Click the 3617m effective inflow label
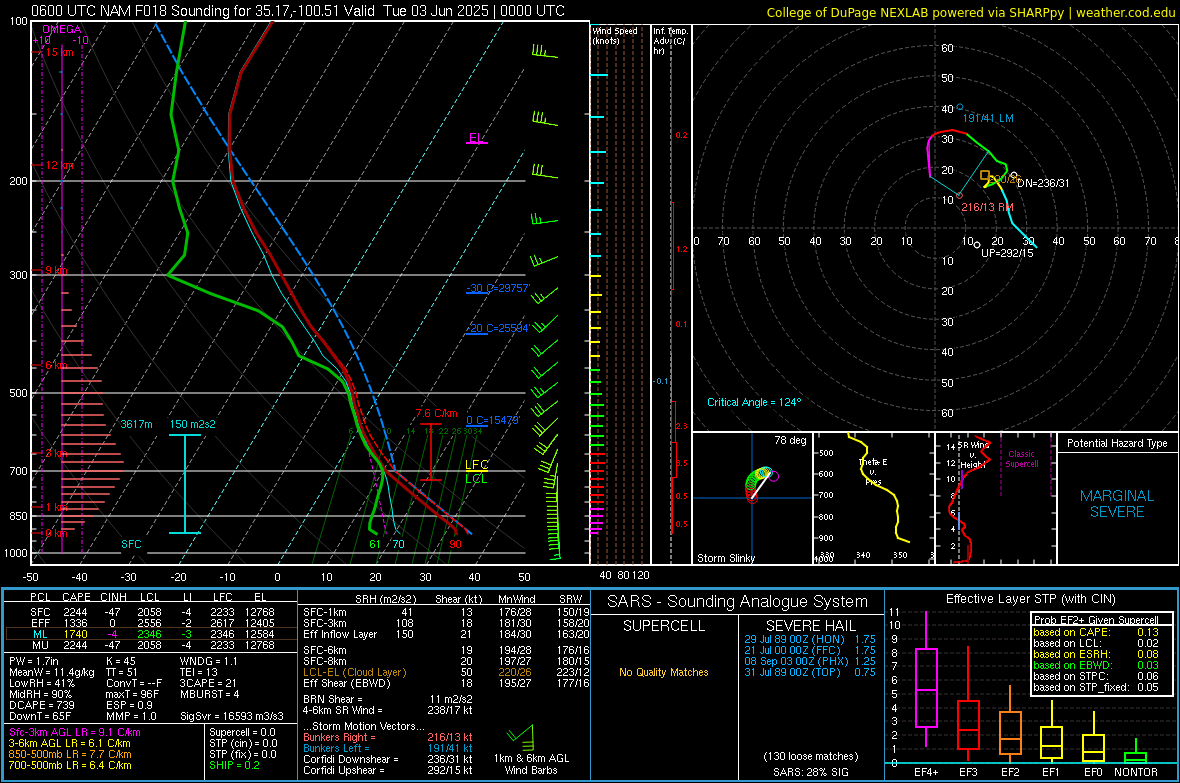Screen dimensions: 1180x783 [x=136, y=424]
